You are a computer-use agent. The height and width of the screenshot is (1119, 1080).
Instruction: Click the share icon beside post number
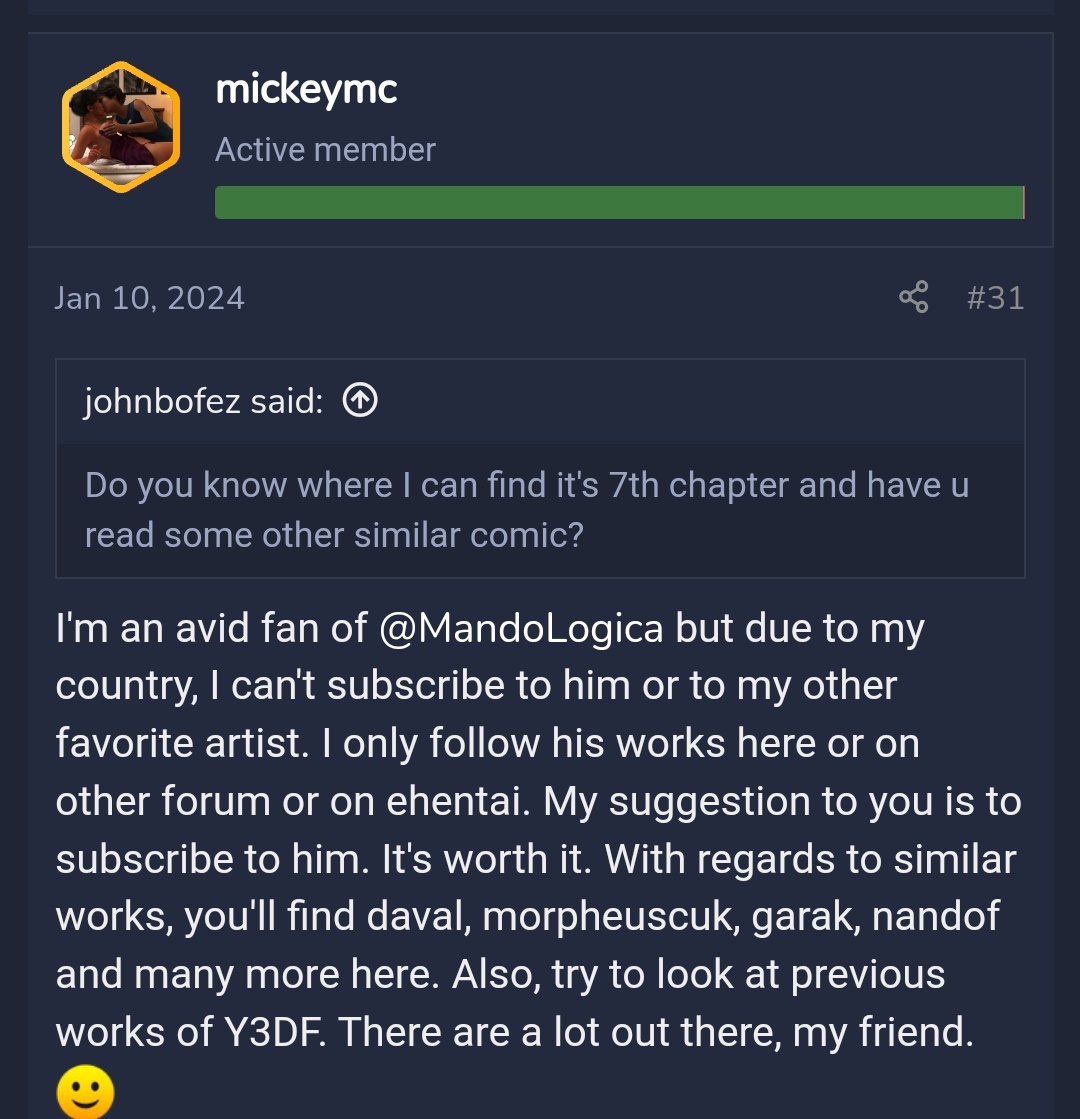pos(913,297)
